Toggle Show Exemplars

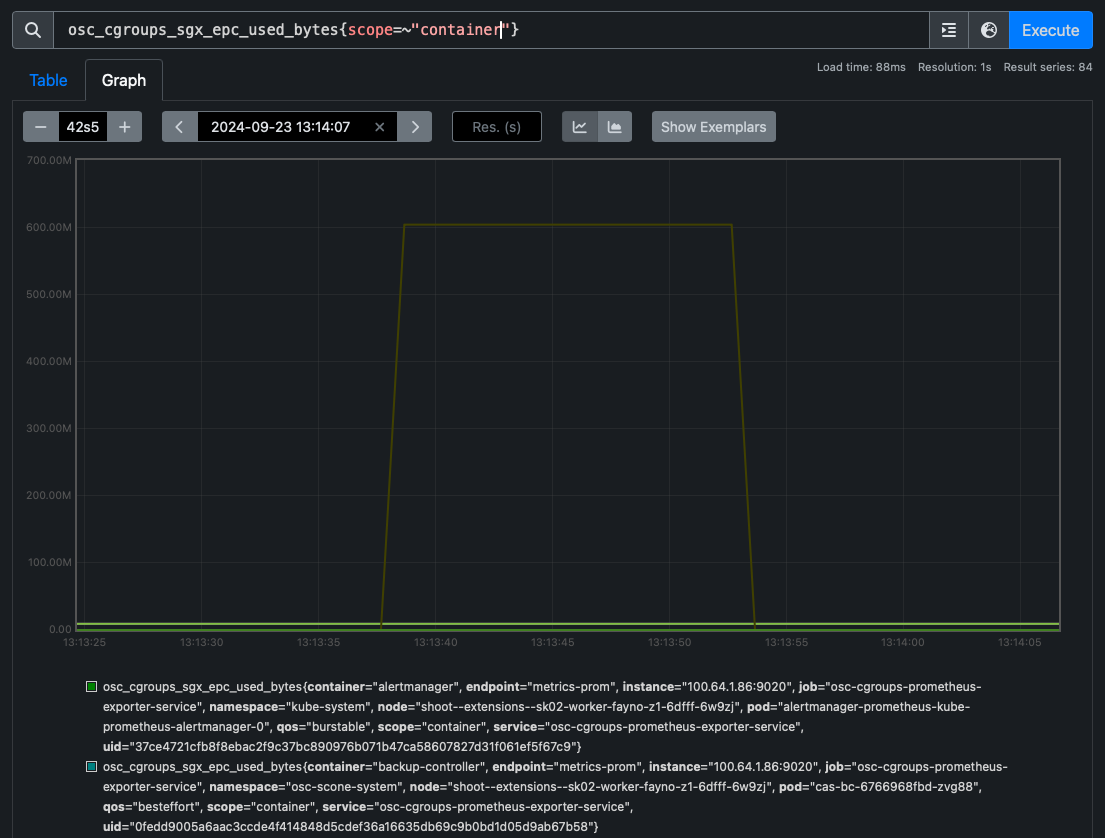point(713,127)
